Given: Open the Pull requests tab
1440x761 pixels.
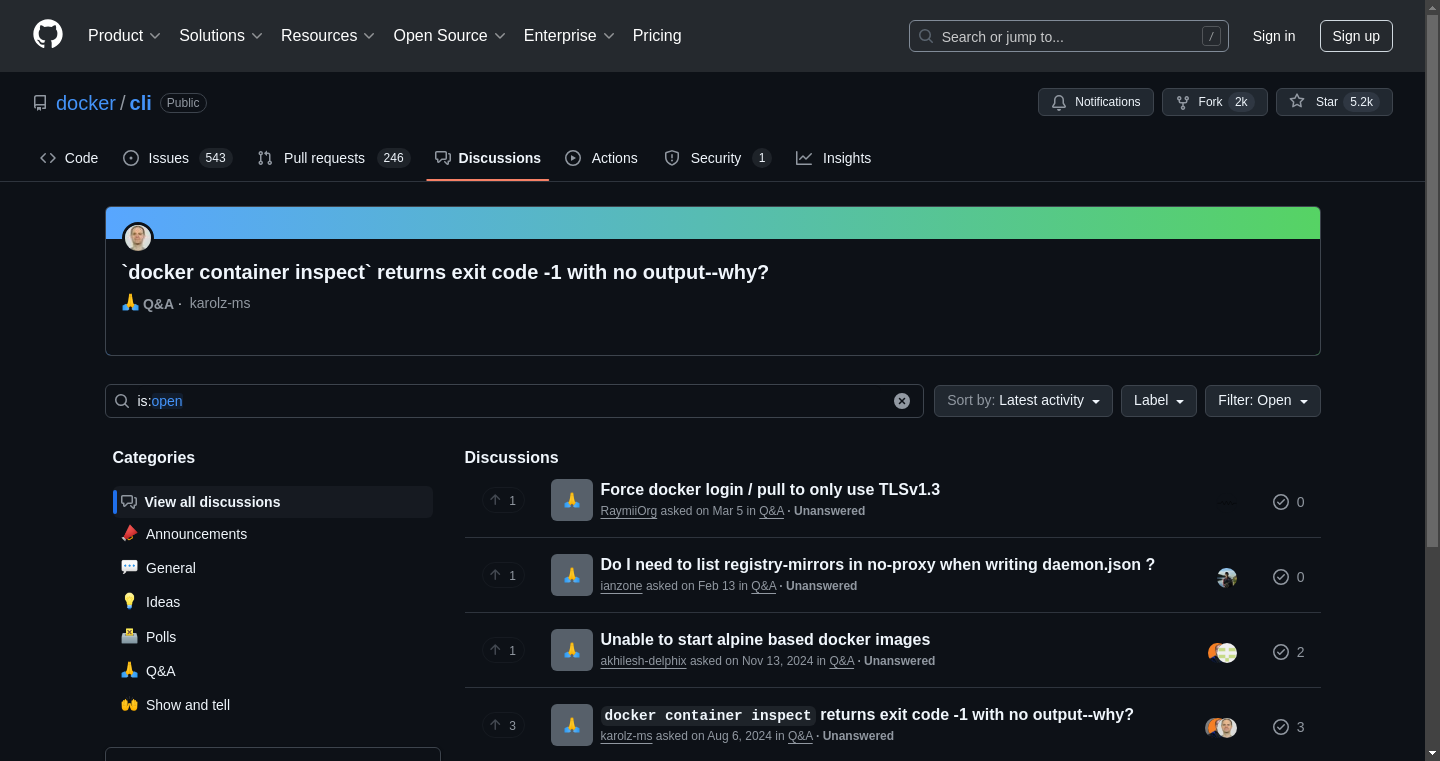Looking at the screenshot, I should tap(333, 158).
